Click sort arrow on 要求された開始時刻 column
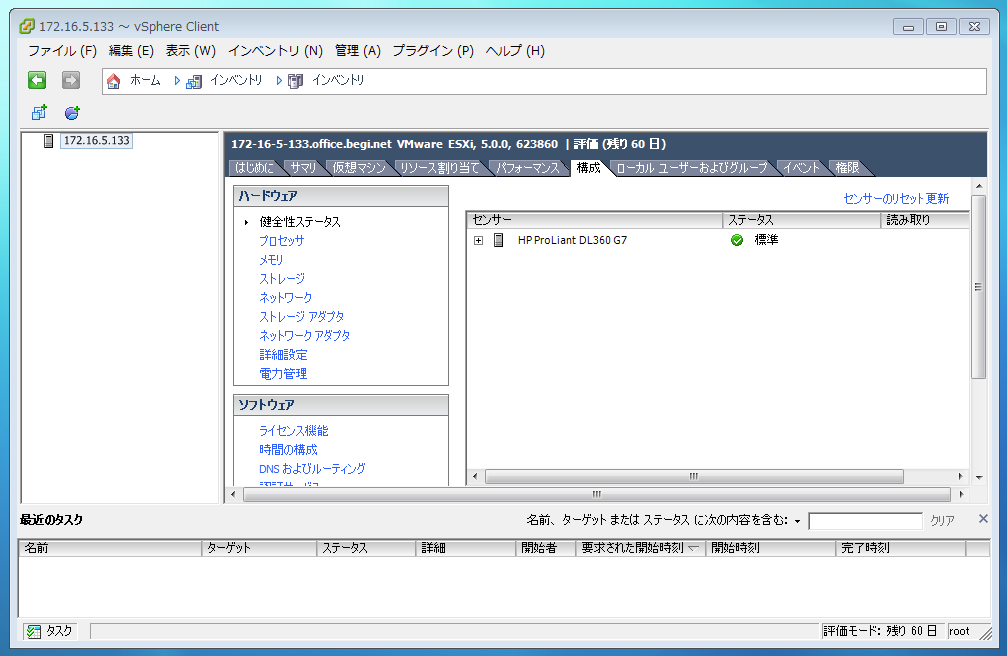1007x656 pixels. (x=693, y=548)
